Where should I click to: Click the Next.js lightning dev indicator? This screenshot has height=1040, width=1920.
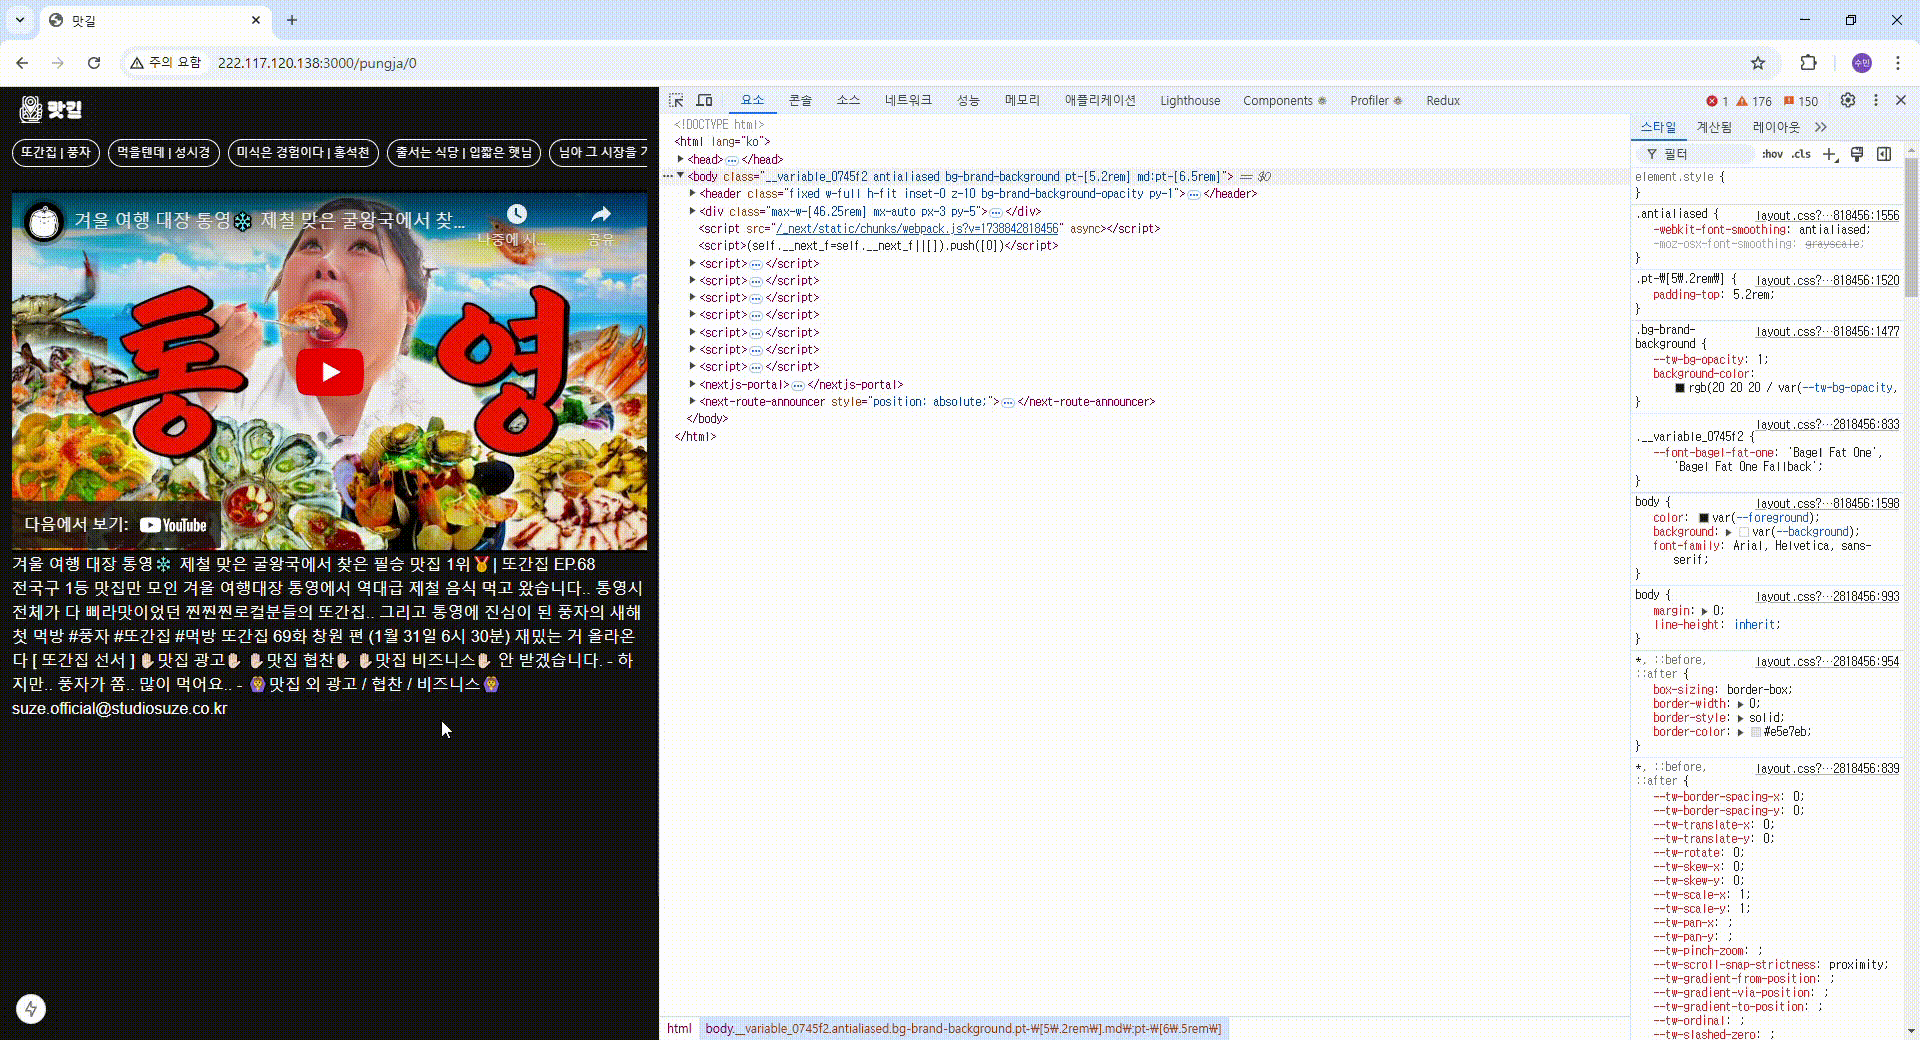pyautogui.click(x=31, y=1009)
